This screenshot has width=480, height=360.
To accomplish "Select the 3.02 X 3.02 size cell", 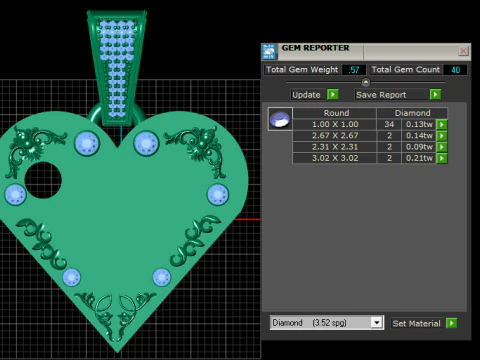I will click(x=335, y=158).
